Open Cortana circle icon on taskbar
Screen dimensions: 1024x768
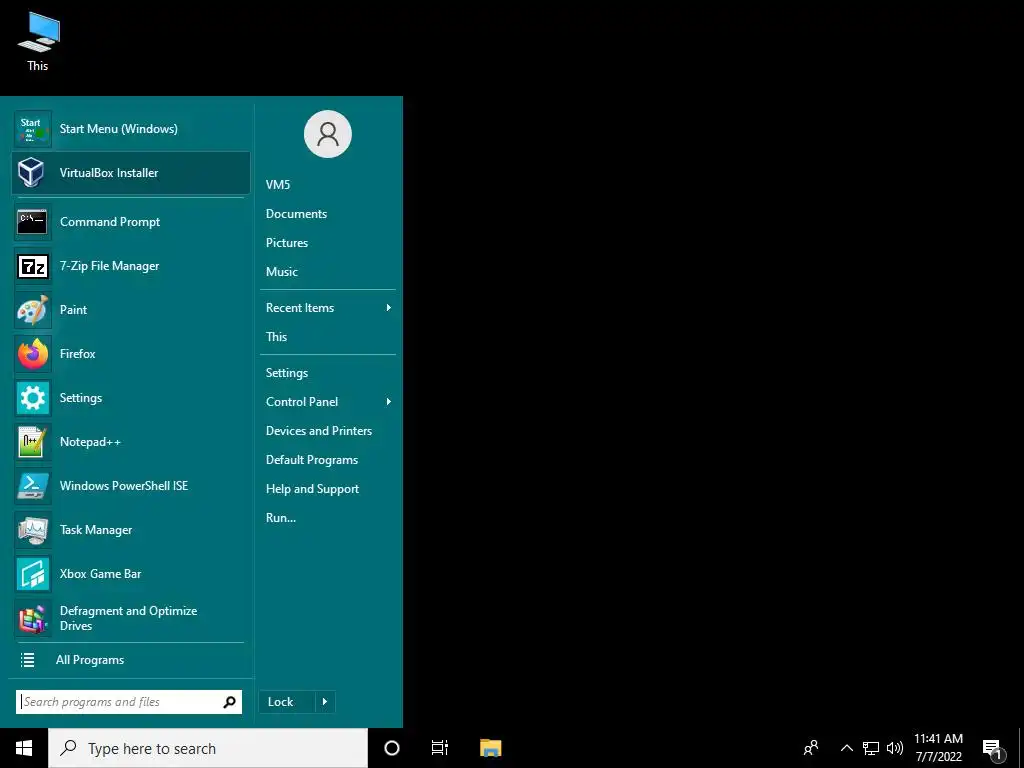(391, 748)
